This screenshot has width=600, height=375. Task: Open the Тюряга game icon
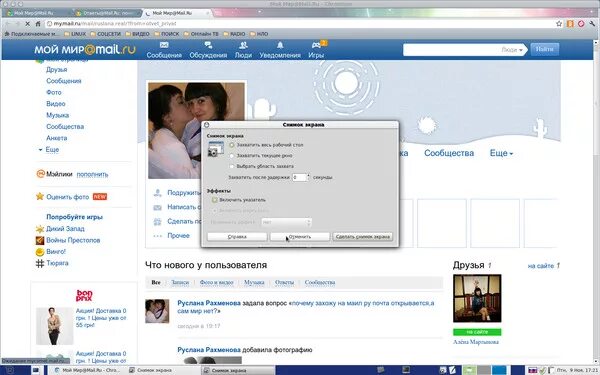pyautogui.click(x=40, y=263)
